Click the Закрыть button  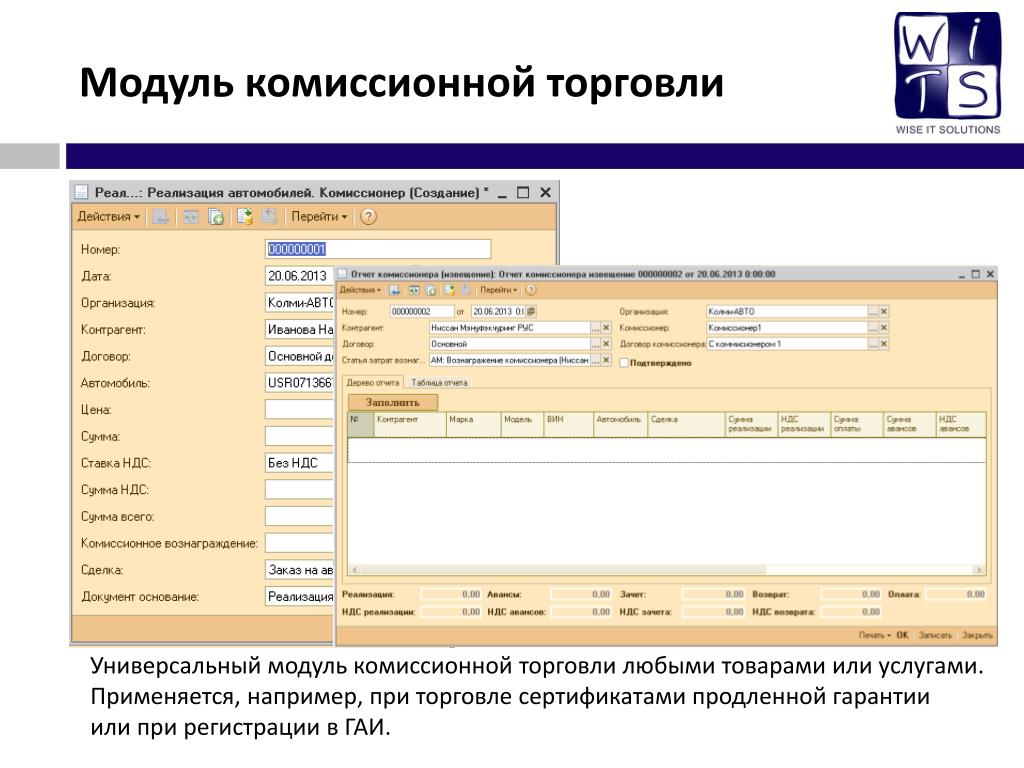coord(977,635)
